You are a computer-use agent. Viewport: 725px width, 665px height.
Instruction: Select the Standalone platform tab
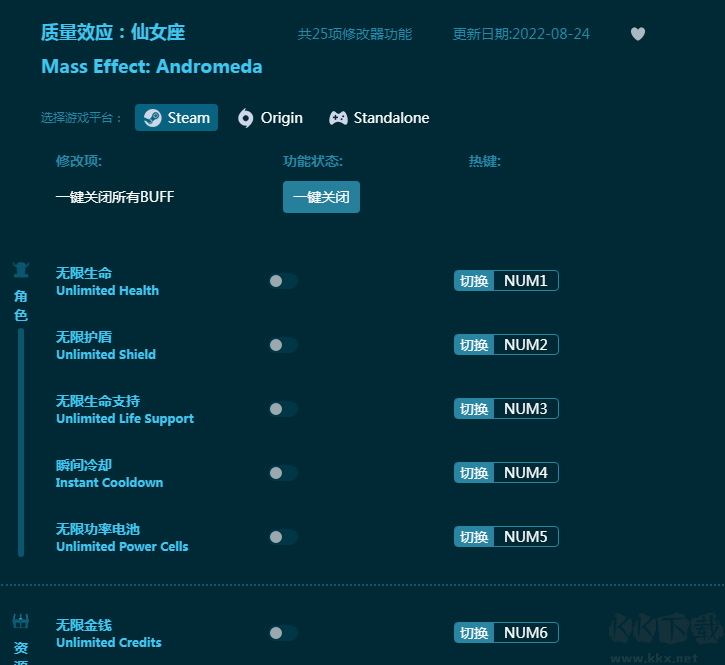[x=379, y=118]
